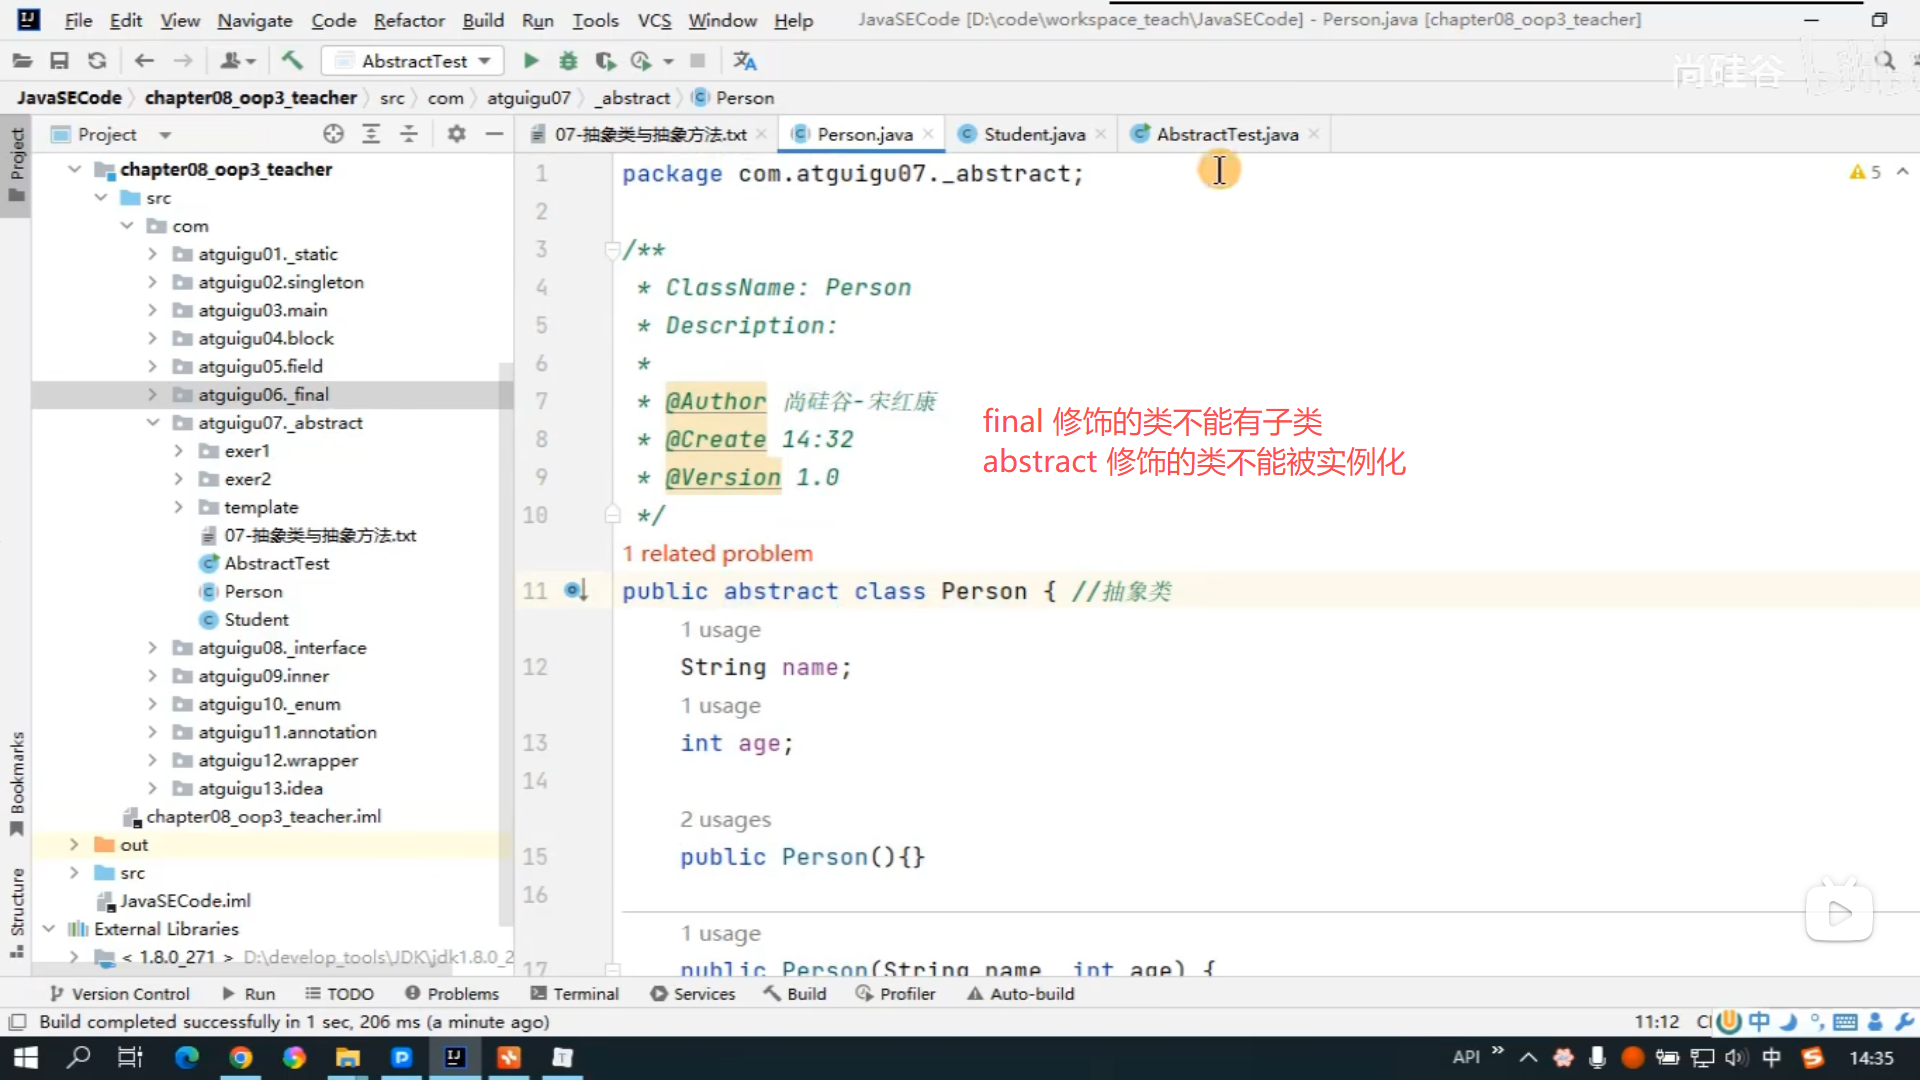Toggle fold marker at Javadoc line 3
Image resolution: width=1920 pixels, height=1080 pixels.
(612, 249)
